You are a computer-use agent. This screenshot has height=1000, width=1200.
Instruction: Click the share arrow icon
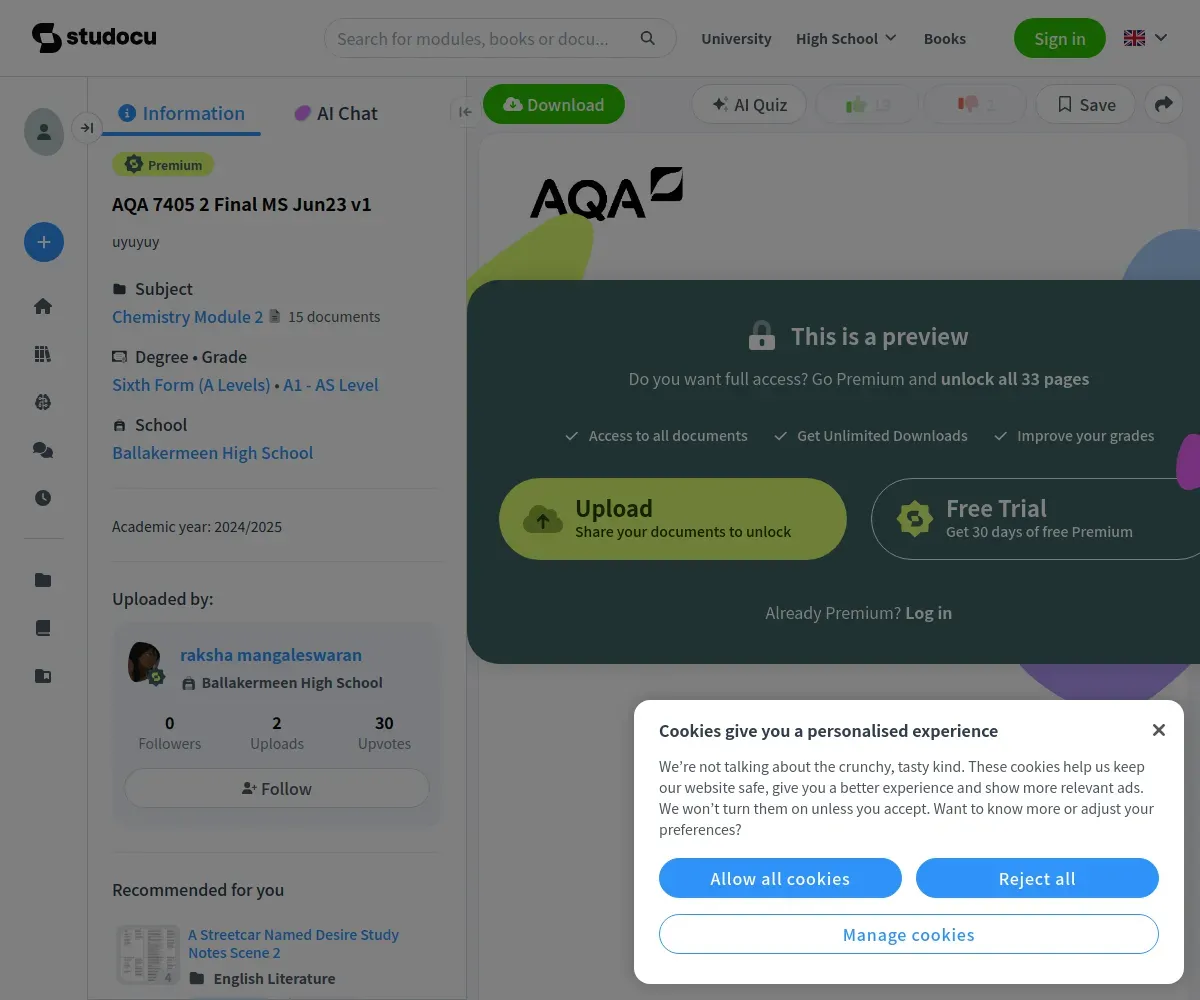click(x=1164, y=104)
